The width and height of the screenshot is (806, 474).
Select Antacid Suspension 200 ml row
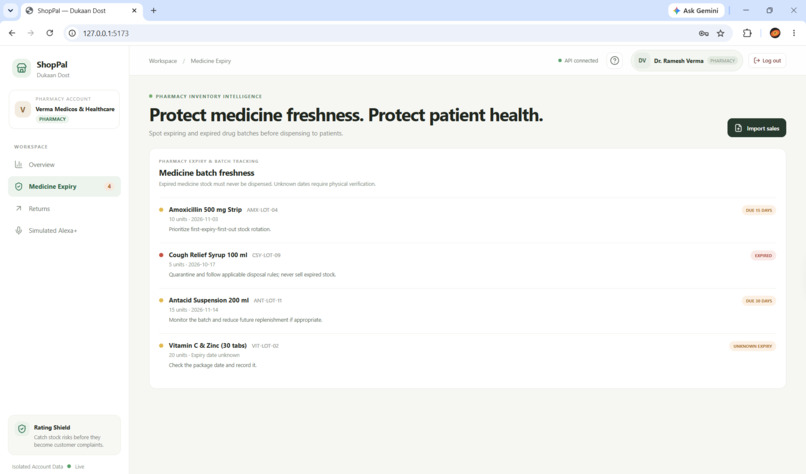[x=467, y=310]
